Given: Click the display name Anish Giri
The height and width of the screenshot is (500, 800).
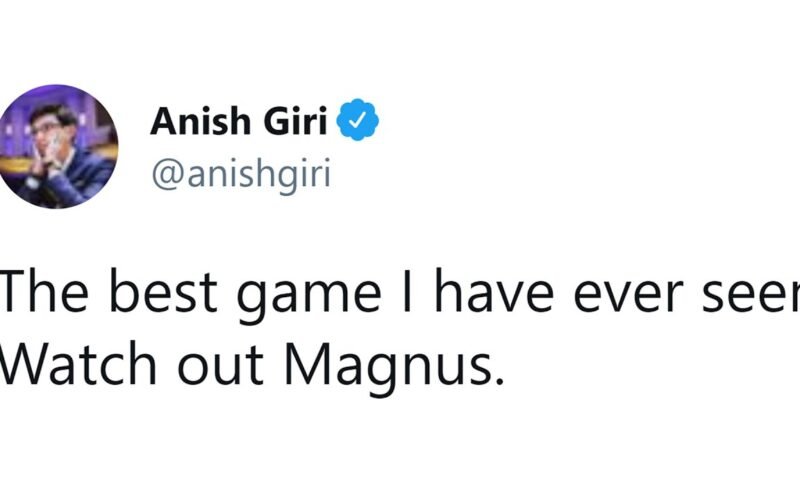Looking at the screenshot, I should (x=240, y=123).
